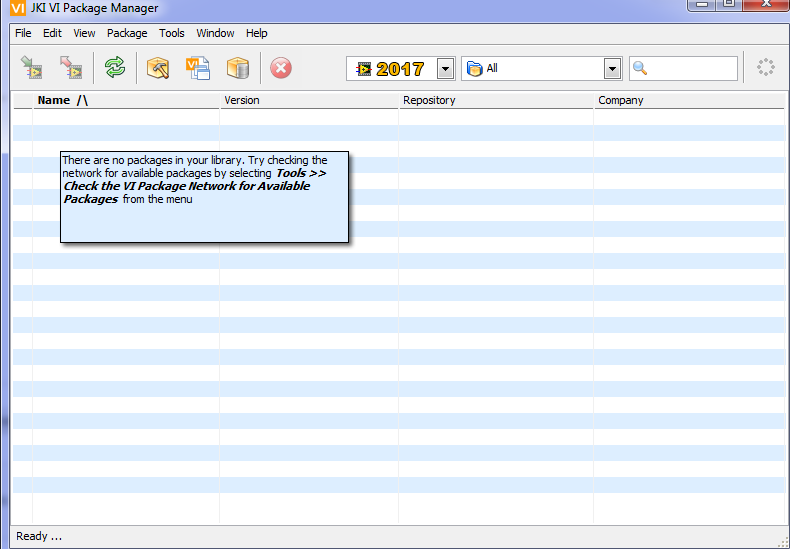Click the busy spinner indicator icon

pos(766,67)
